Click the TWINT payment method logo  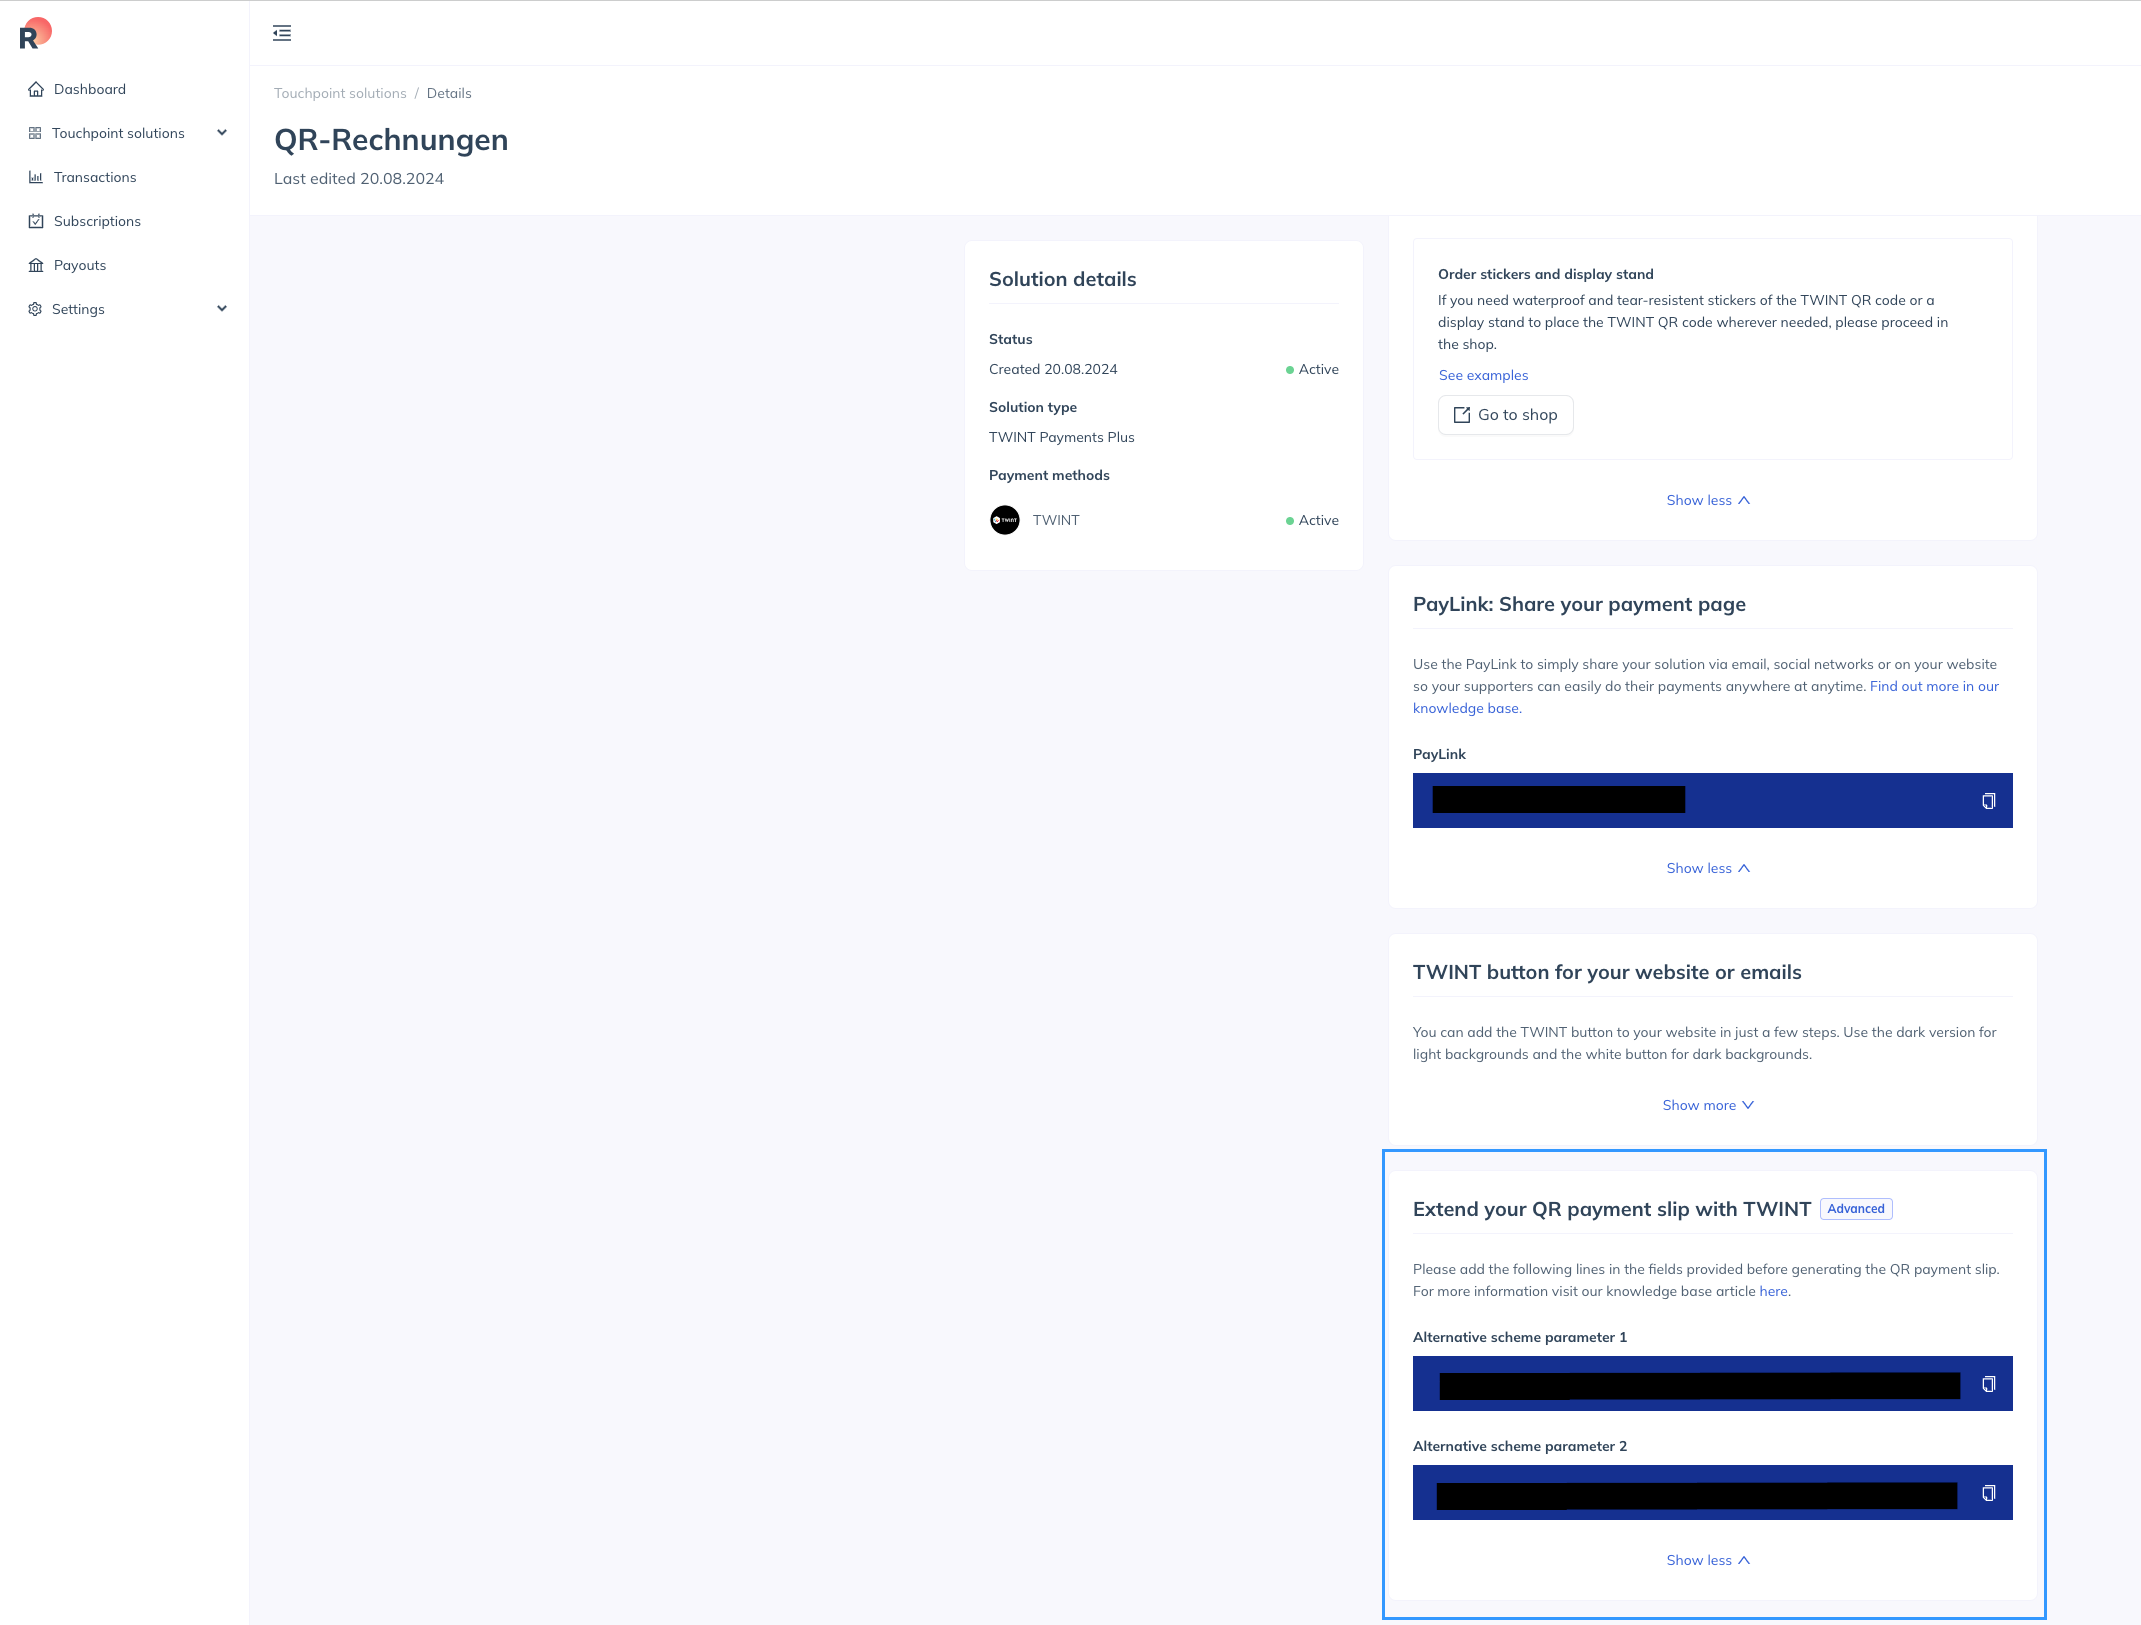1004,520
